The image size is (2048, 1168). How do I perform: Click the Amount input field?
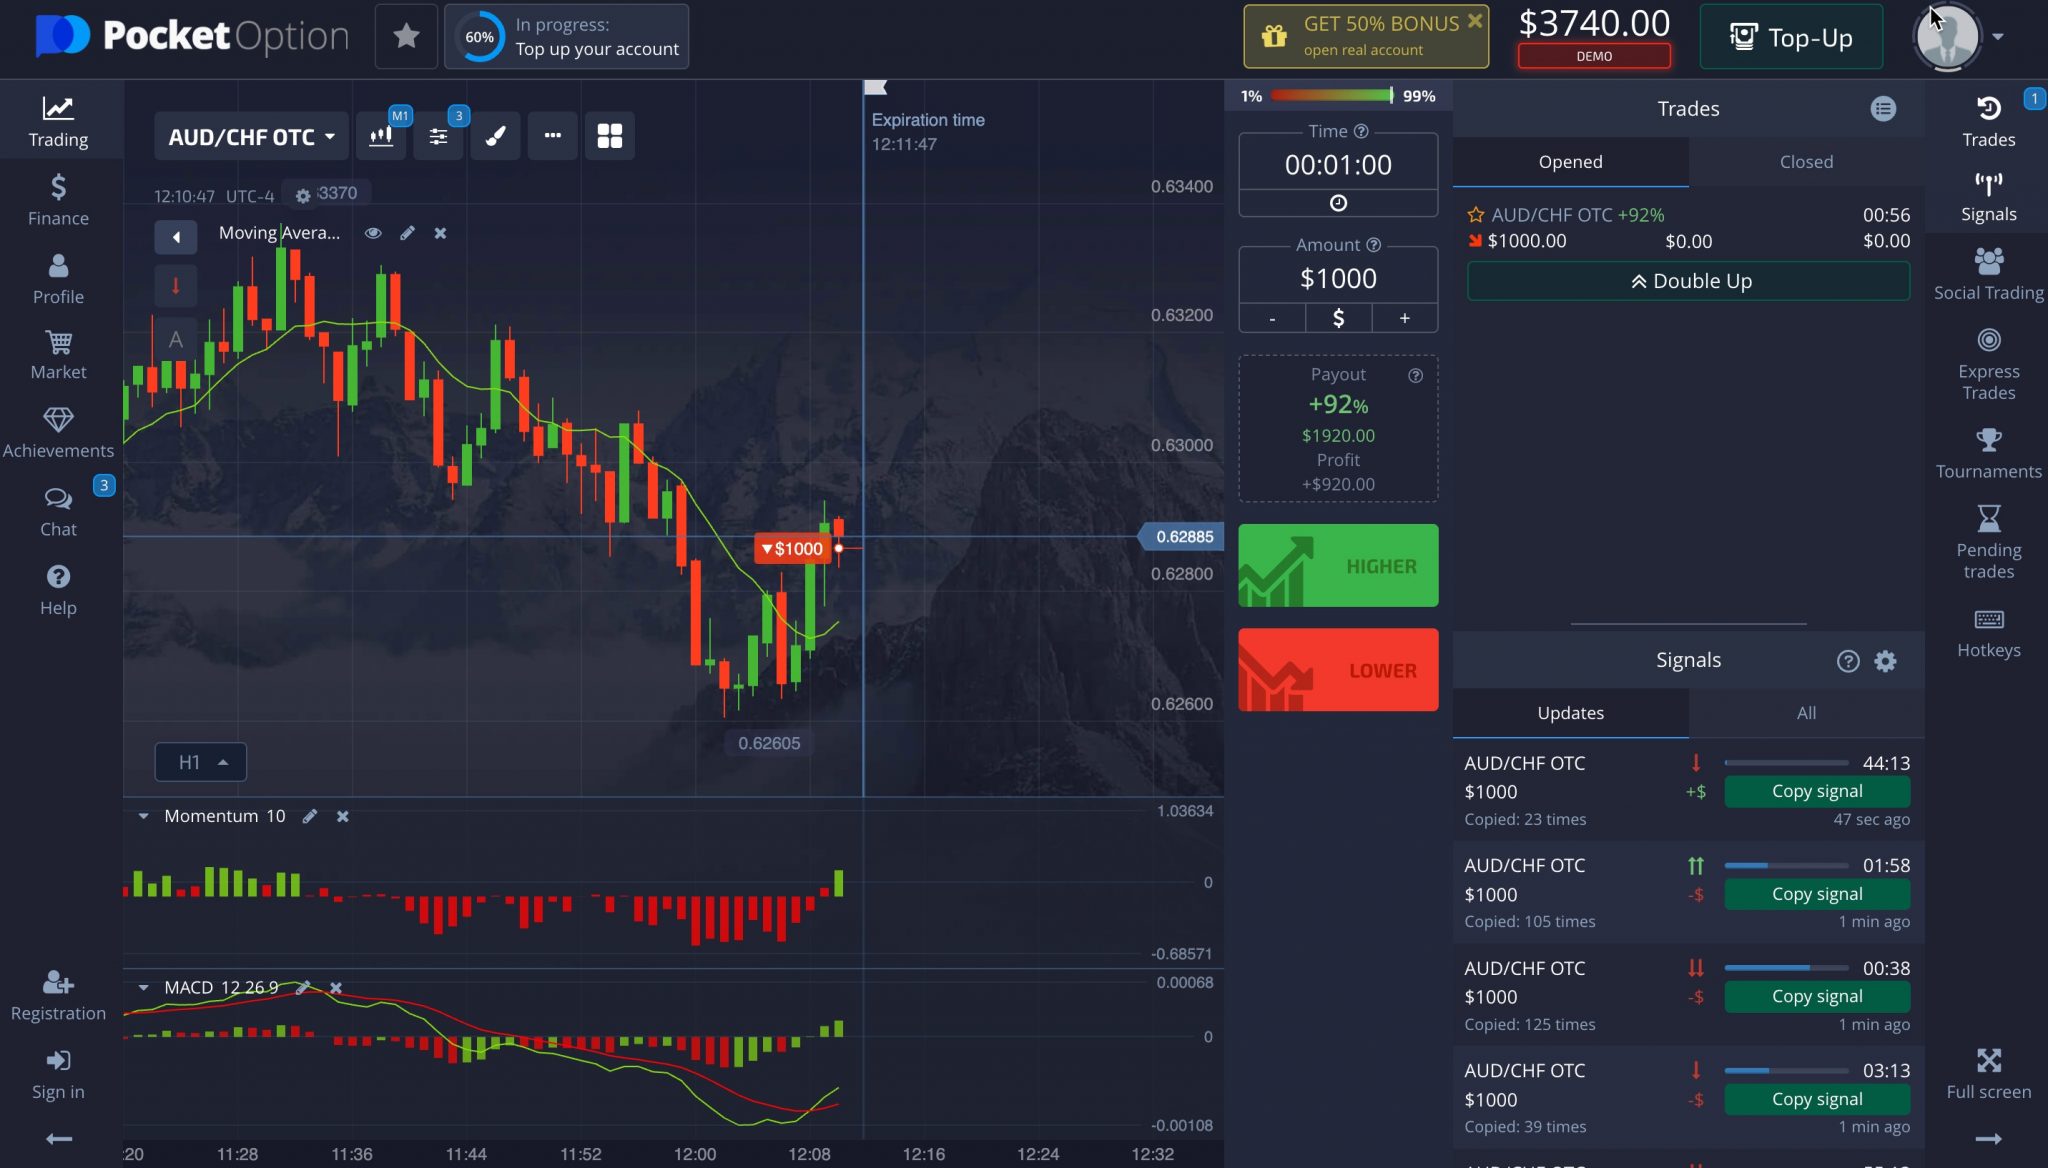click(1337, 277)
